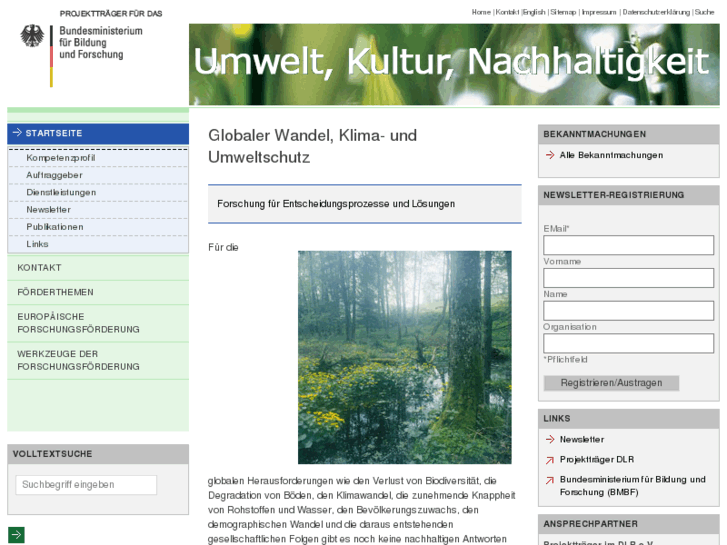Open Bundesministerium für Bildung und Forschung (BMBF) link

(632, 486)
